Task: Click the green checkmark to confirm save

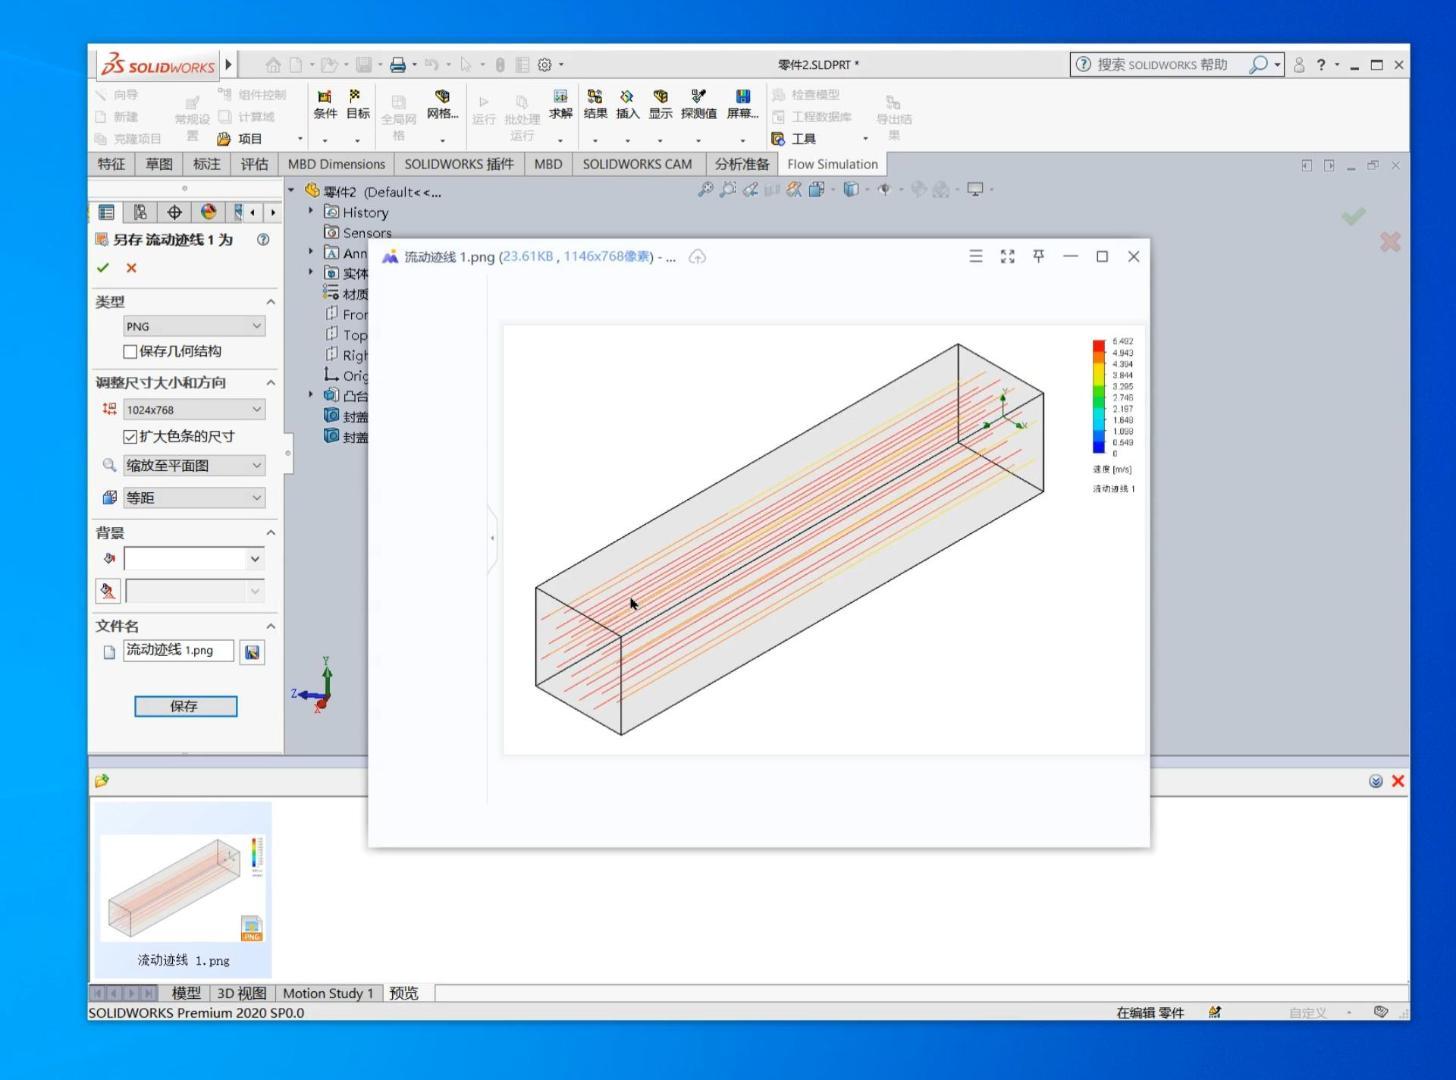Action: point(103,267)
